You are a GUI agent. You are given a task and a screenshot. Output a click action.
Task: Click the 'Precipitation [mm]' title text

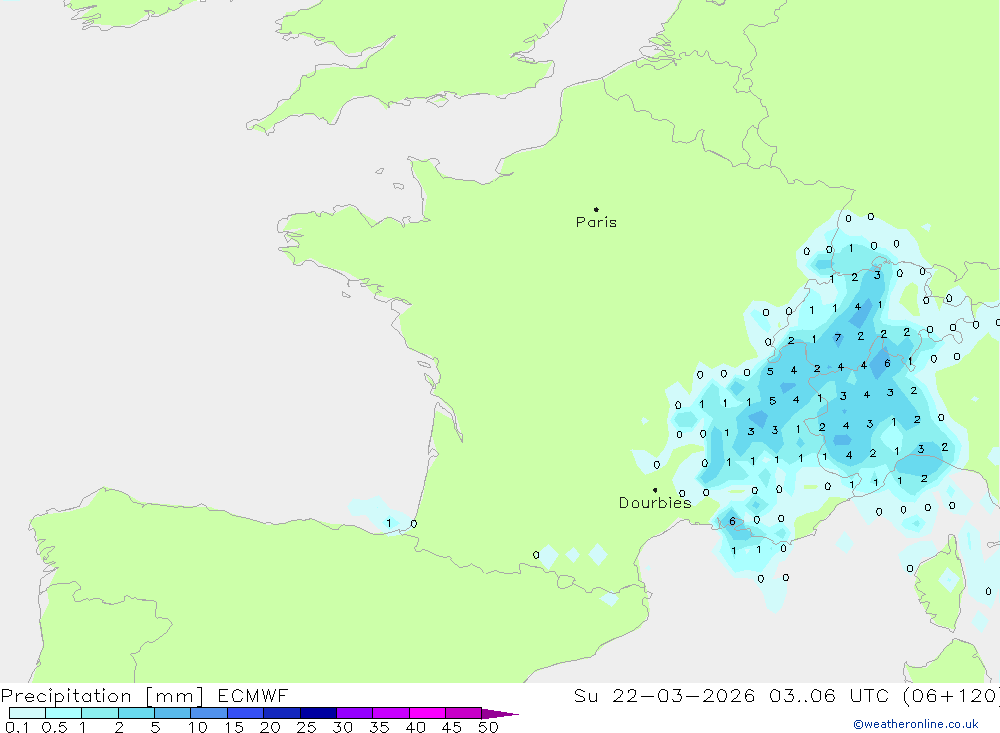(102, 696)
